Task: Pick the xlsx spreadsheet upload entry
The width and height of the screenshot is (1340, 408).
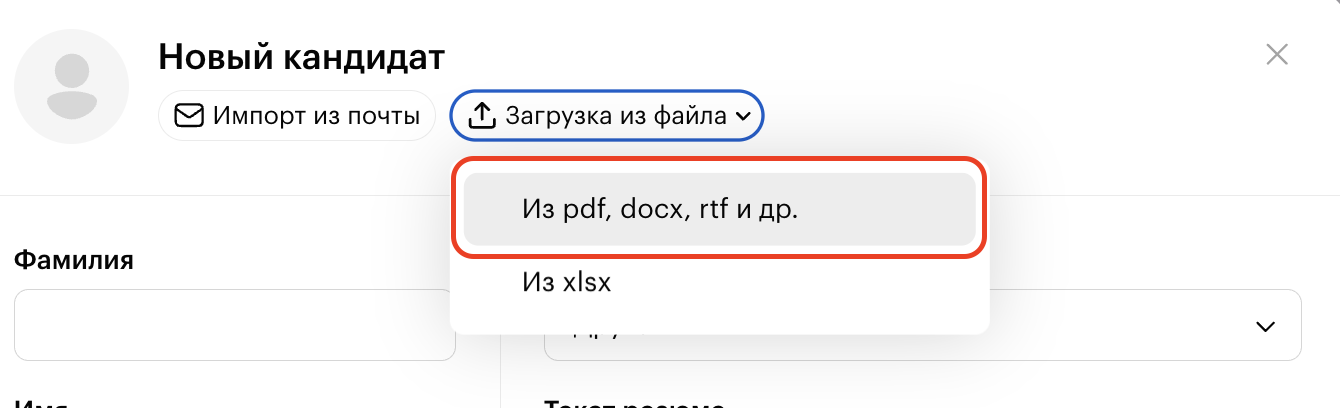Action: click(x=566, y=283)
